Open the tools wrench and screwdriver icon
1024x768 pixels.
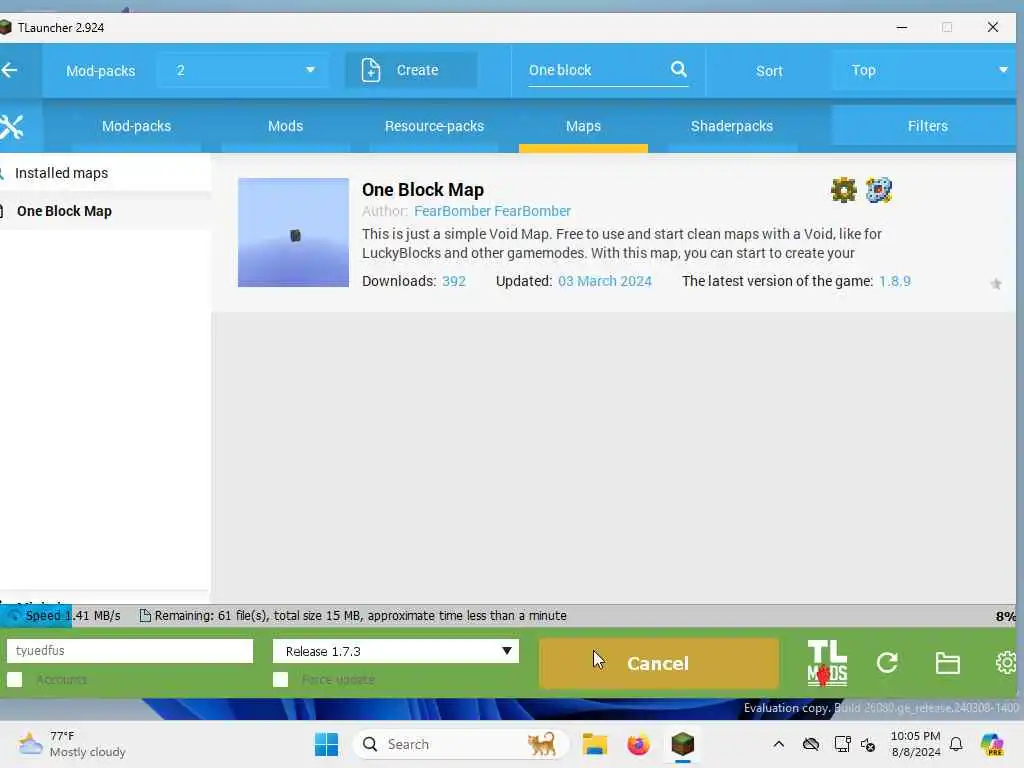(x=11, y=126)
